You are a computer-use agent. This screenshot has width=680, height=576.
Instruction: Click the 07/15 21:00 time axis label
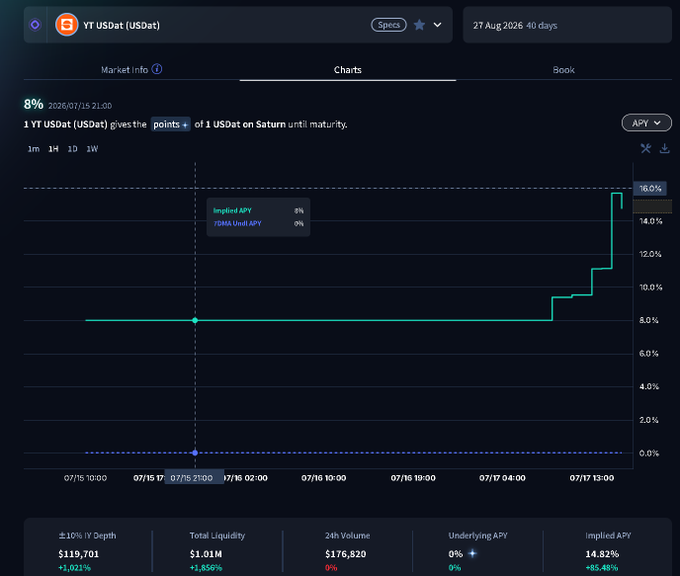(192, 478)
